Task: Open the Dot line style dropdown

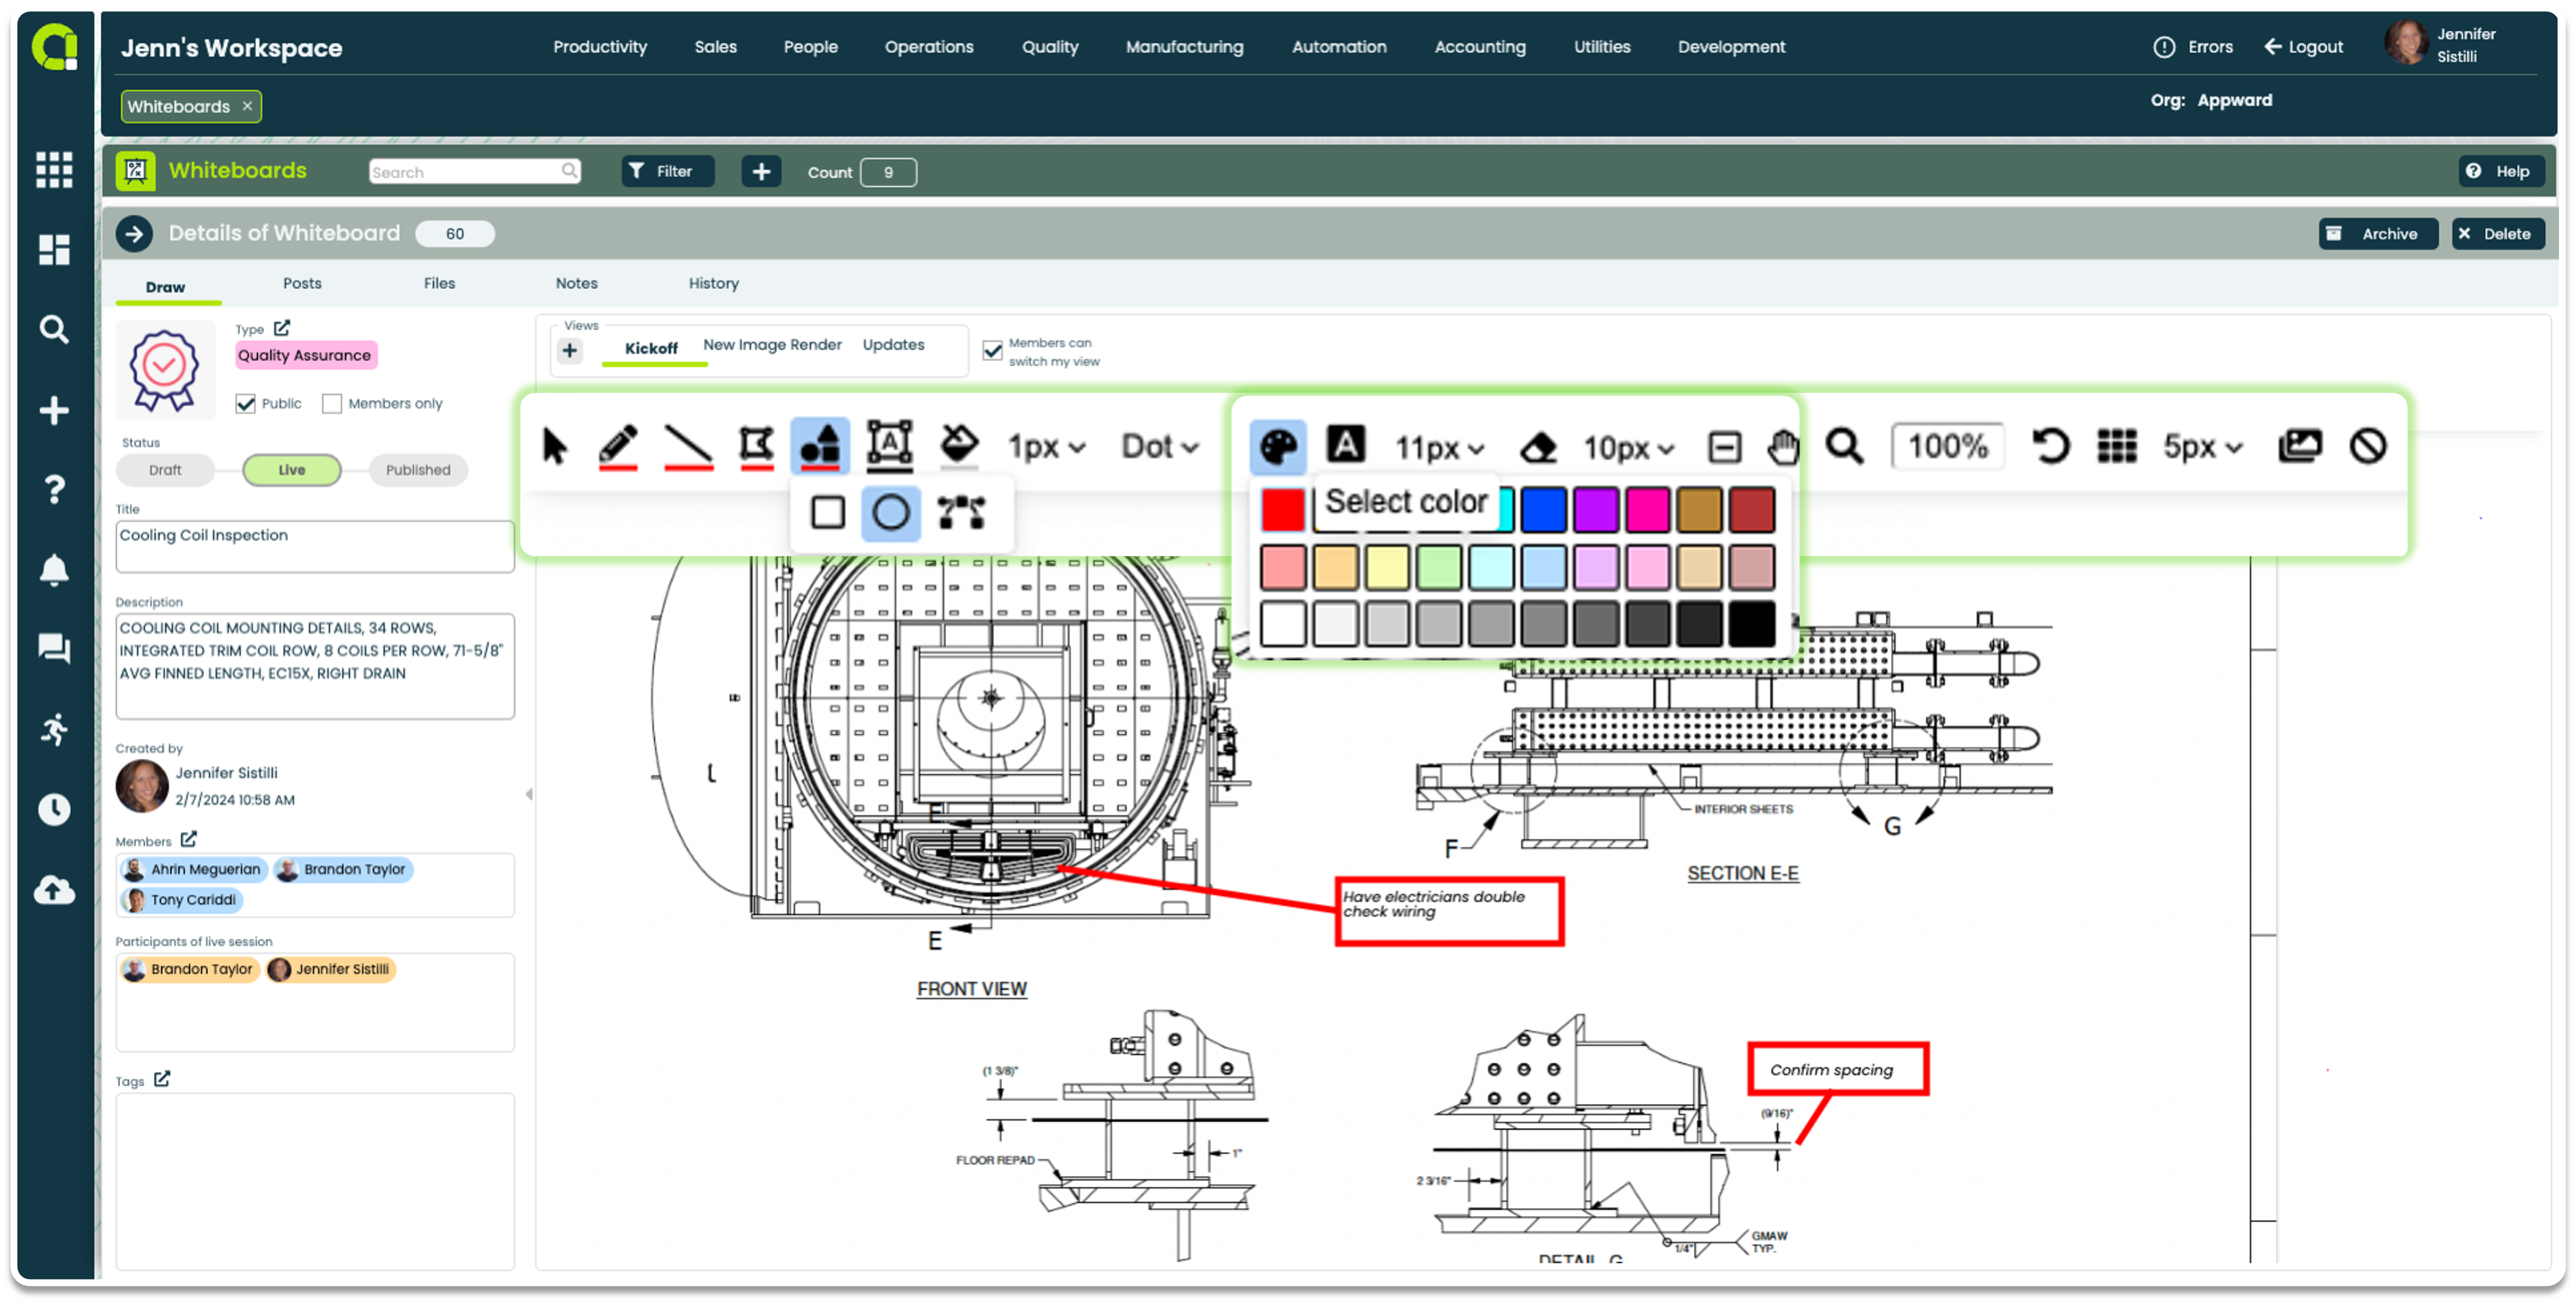Action: click(1160, 447)
